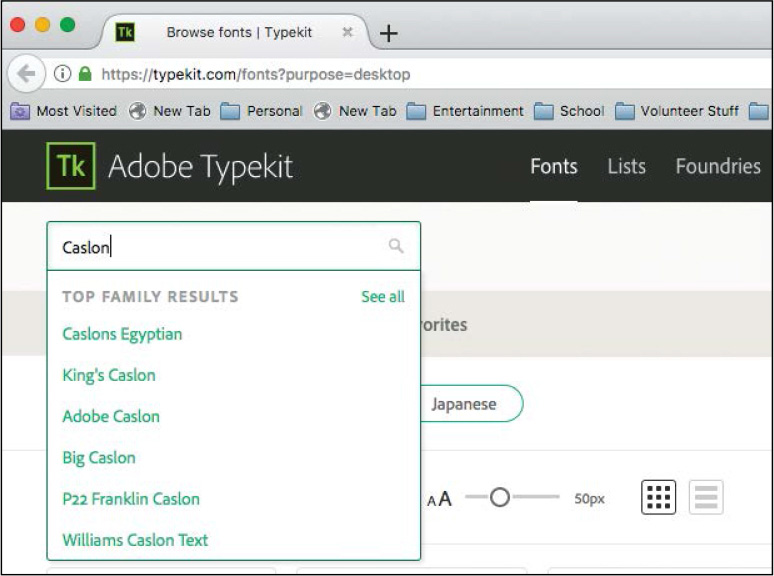Image resolution: width=774 pixels, height=576 pixels.
Task: Open site information icon in address bar
Action: coord(62,74)
